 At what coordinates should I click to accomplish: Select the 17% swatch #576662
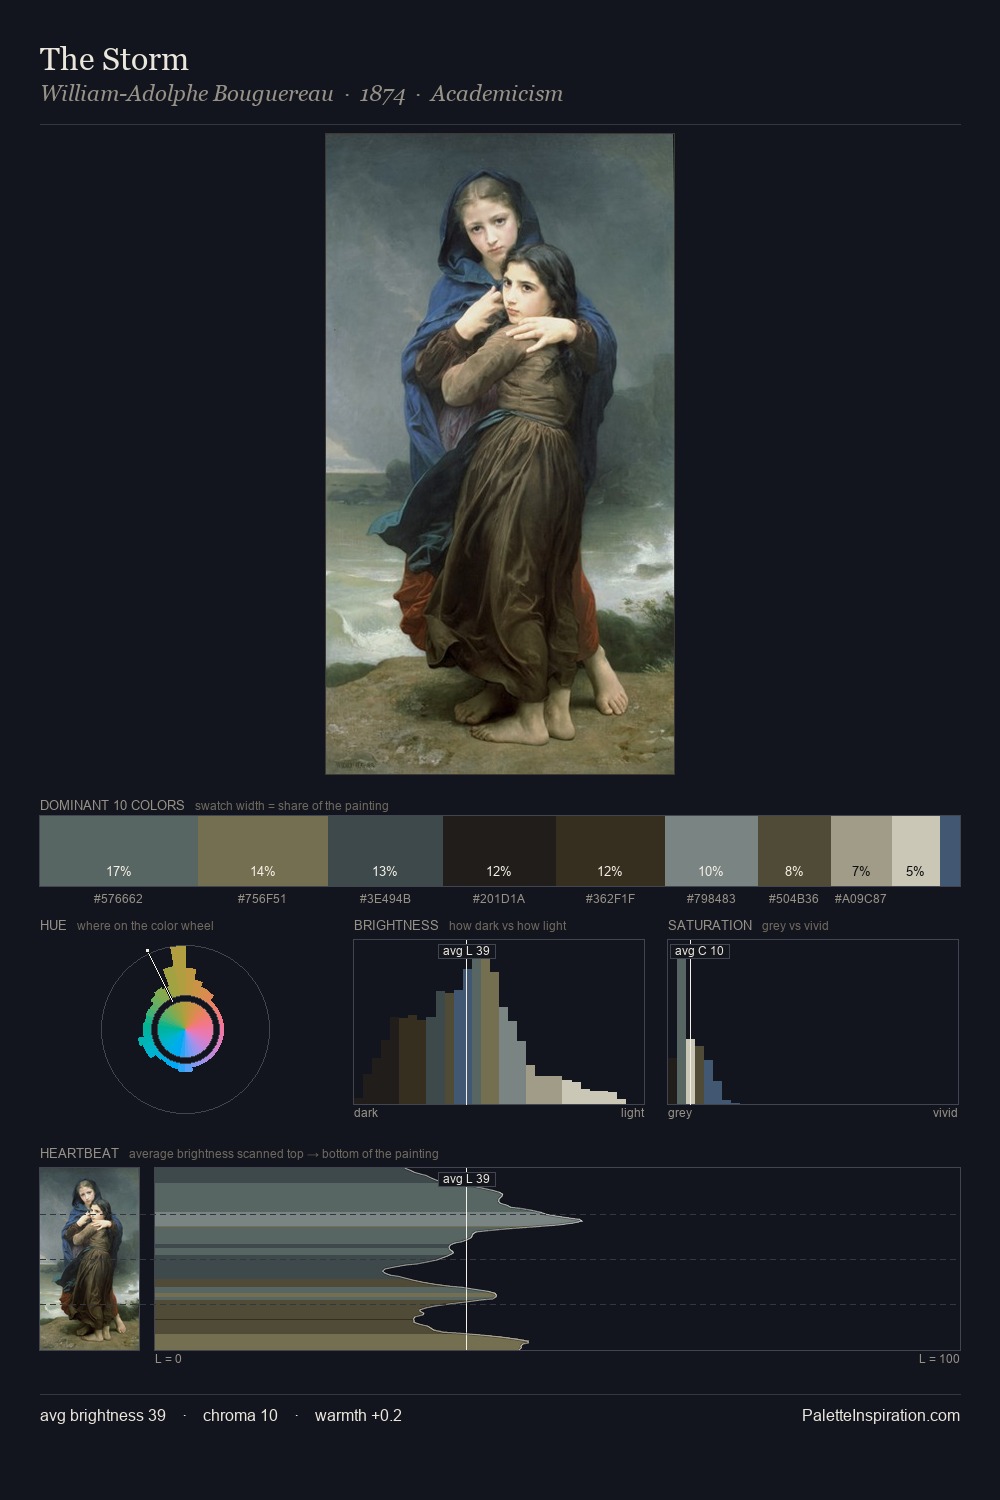click(x=119, y=851)
